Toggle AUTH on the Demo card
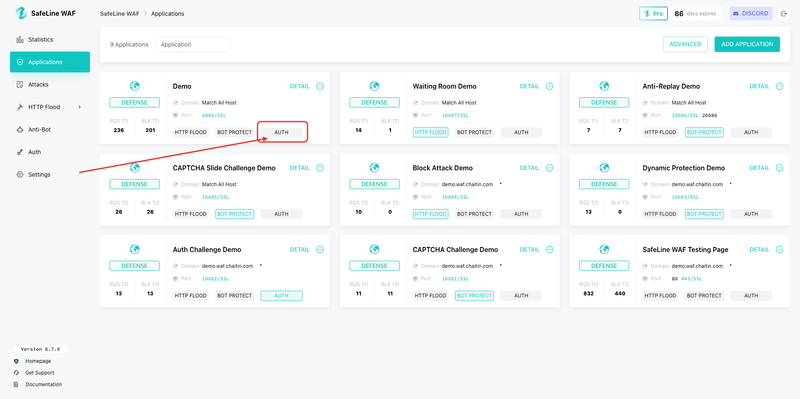This screenshot has width=800, height=399. [282, 132]
